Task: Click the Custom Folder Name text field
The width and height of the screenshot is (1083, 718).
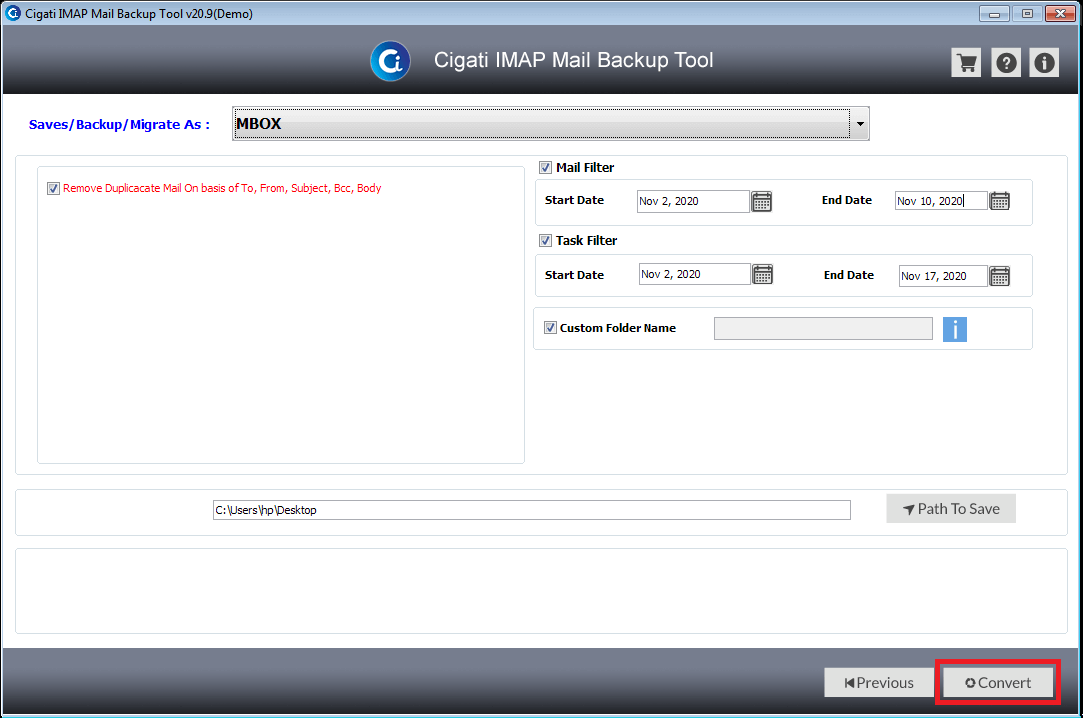Action: coord(823,329)
